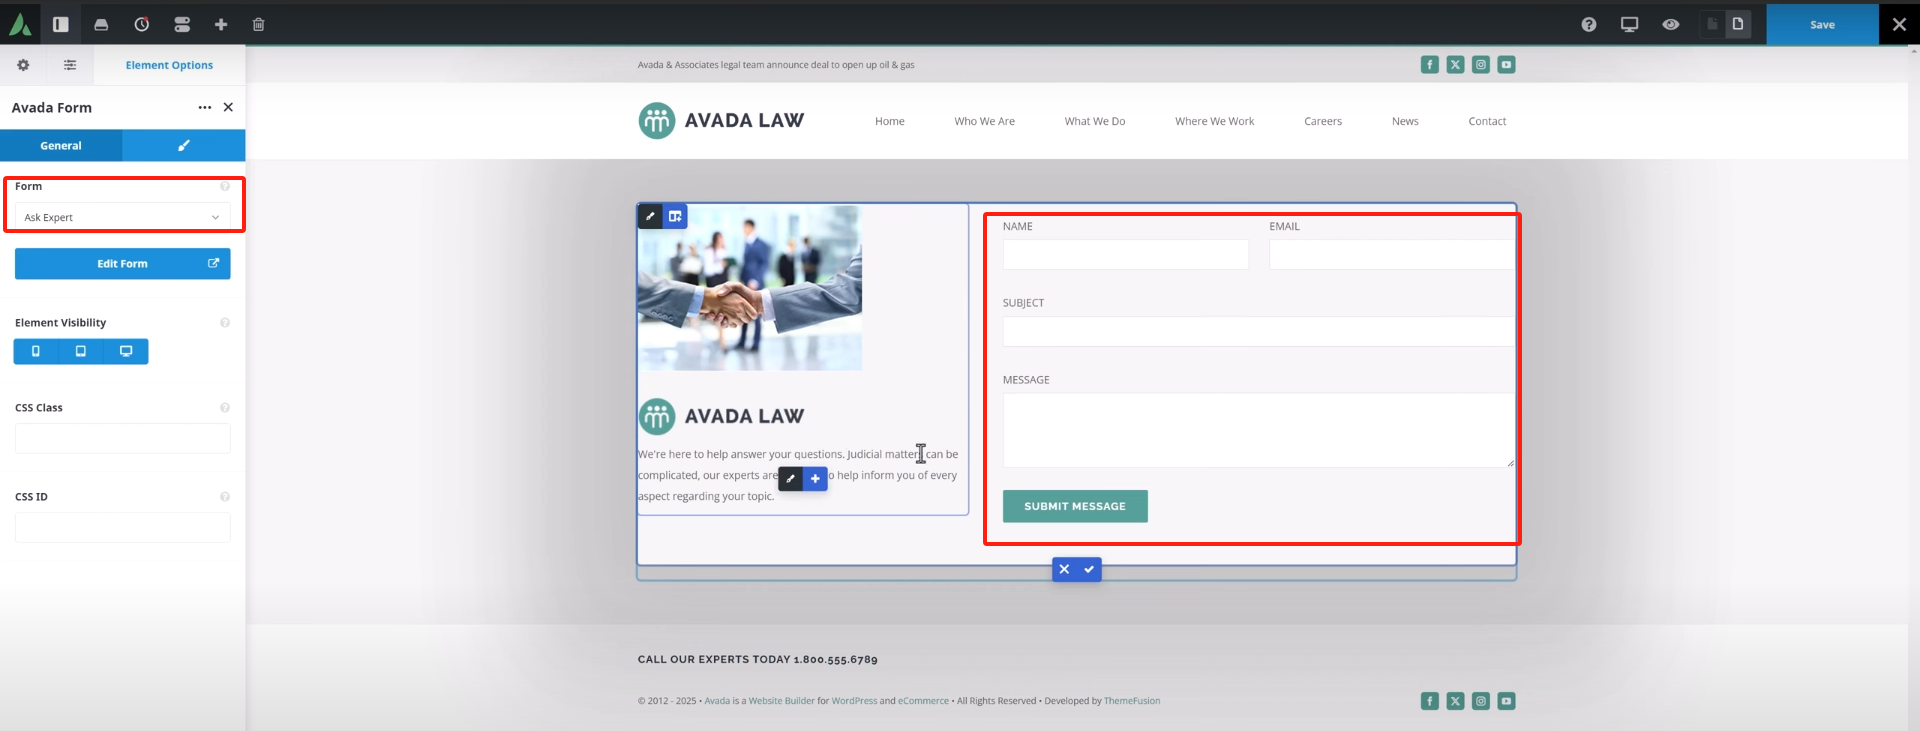Viewport: 1920px width, 731px height.
Task: Open the Home menu item
Action: 890,121
